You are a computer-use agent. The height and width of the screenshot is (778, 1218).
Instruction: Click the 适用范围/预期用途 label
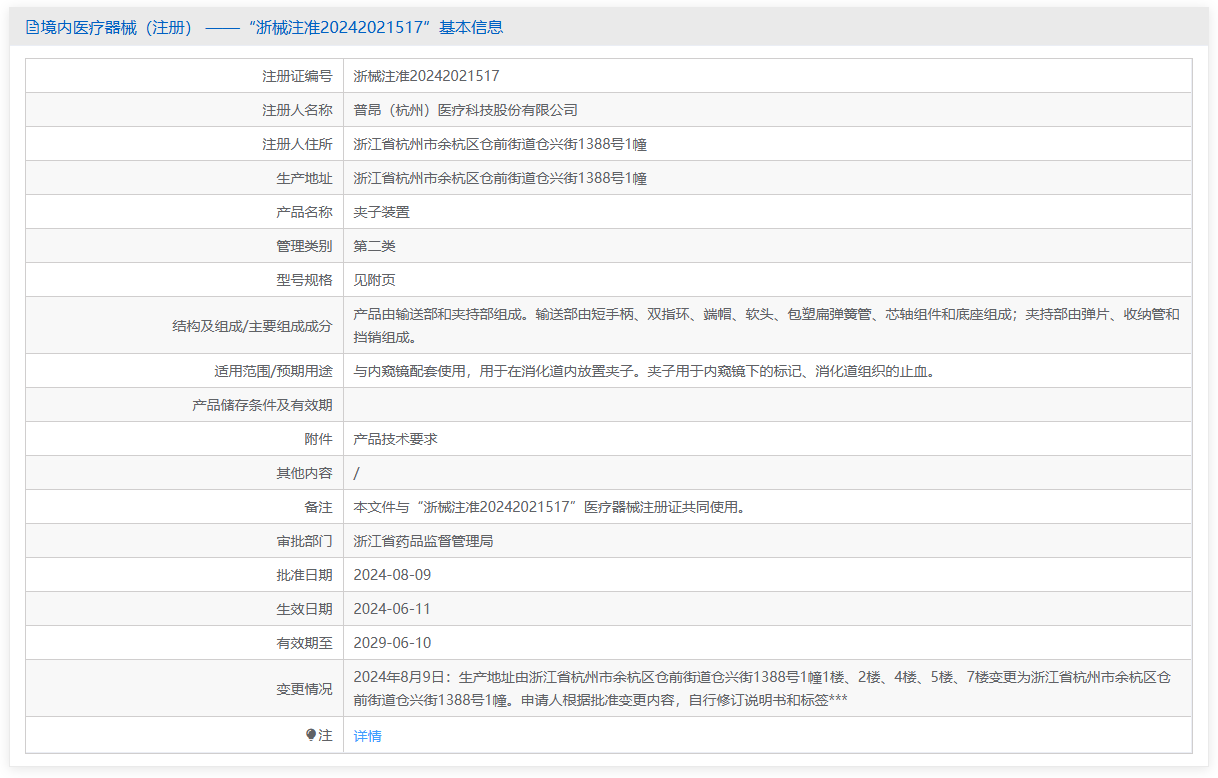pos(273,371)
